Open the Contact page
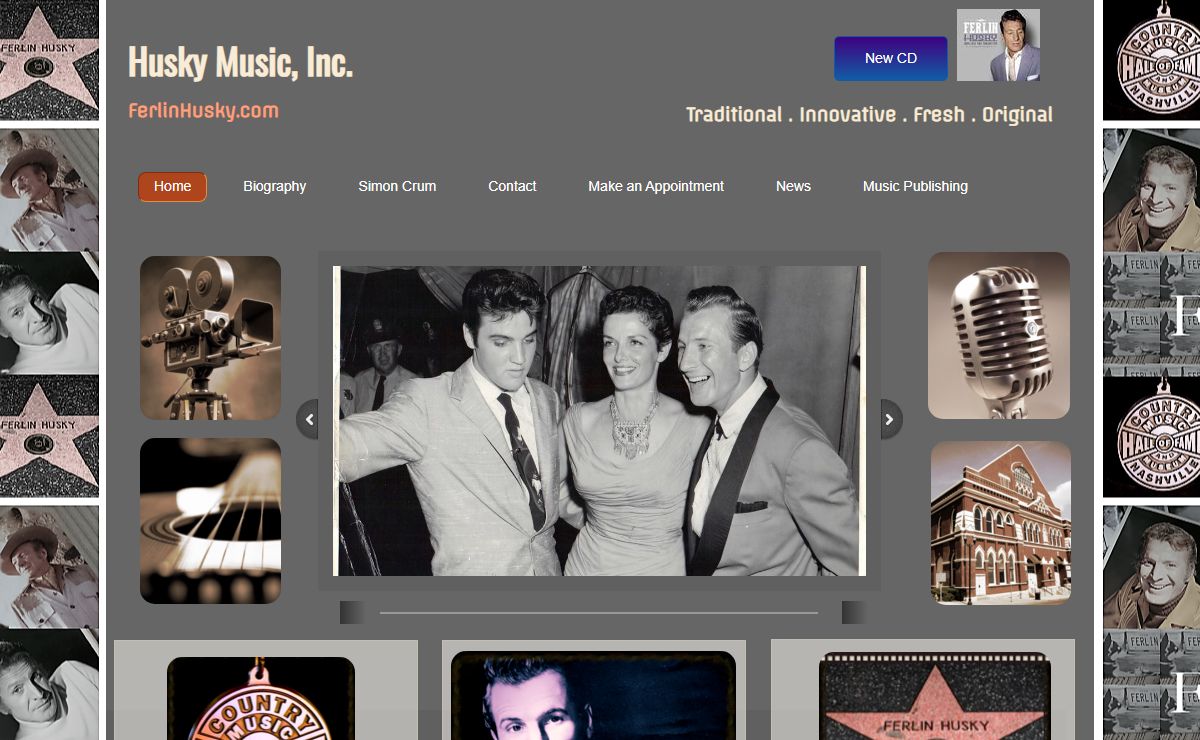Image resolution: width=1200 pixels, height=740 pixels. click(x=512, y=186)
